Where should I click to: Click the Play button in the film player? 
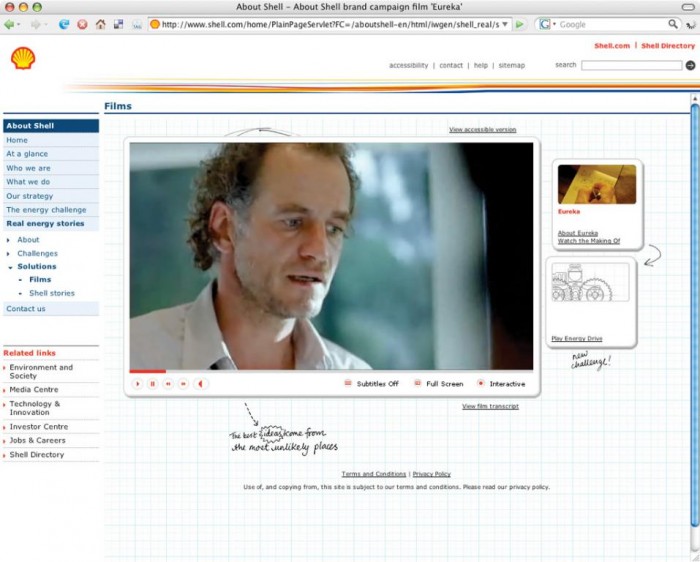tap(138, 384)
